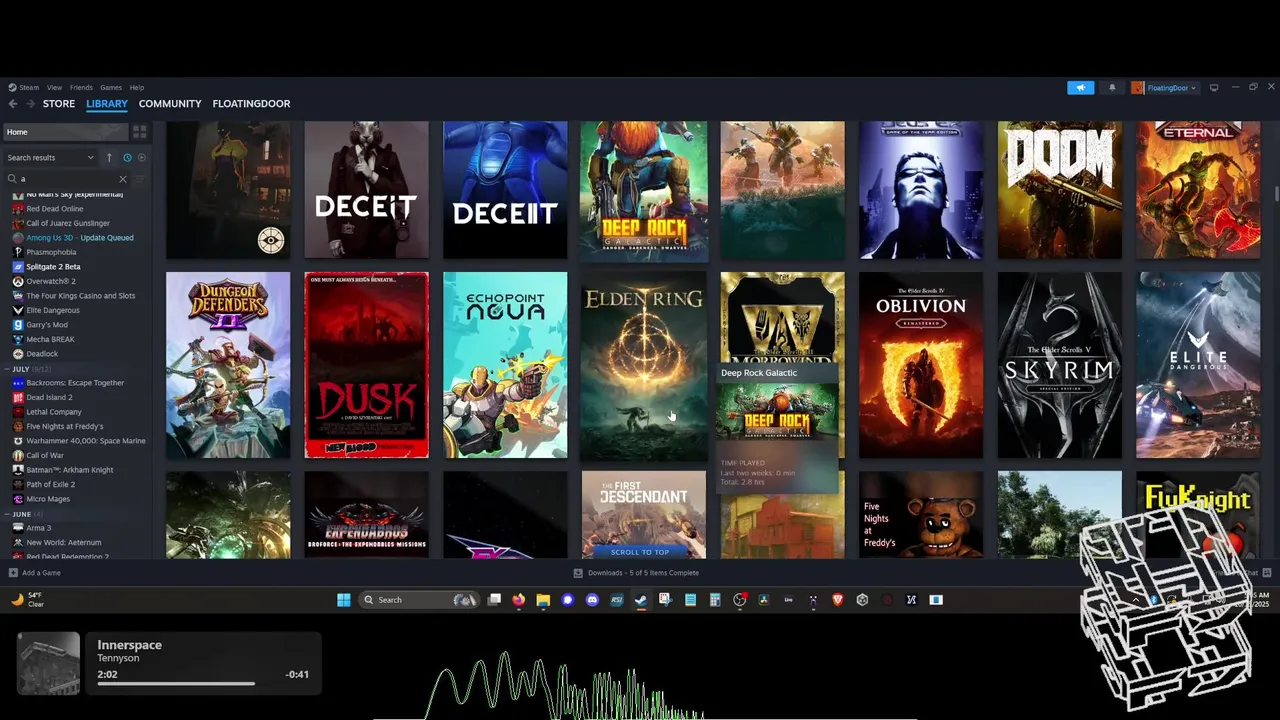Open the Steam announcements megaphone button
The image size is (1280, 720).
click(1080, 88)
